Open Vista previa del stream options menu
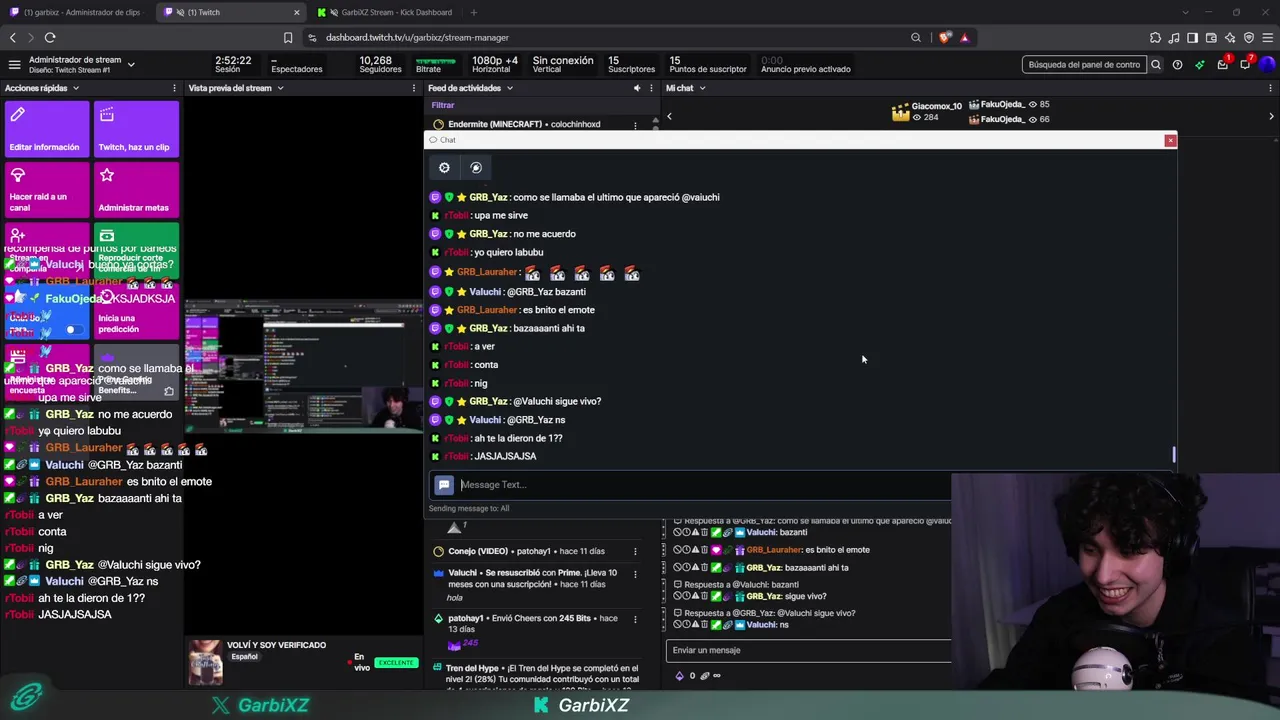Image resolution: width=1280 pixels, height=720 pixels. pos(416,88)
